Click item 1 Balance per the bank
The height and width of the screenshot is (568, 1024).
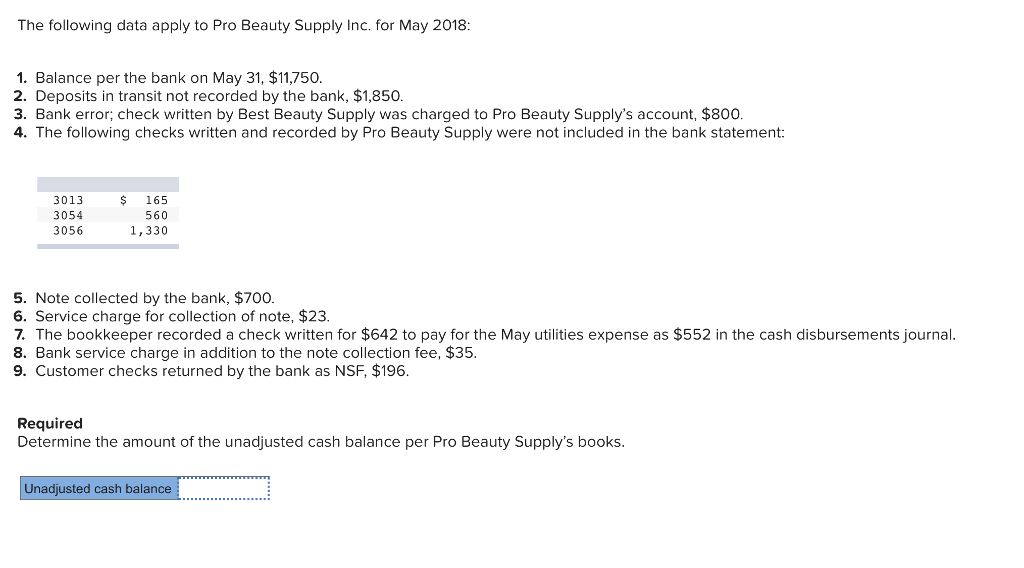168,78
